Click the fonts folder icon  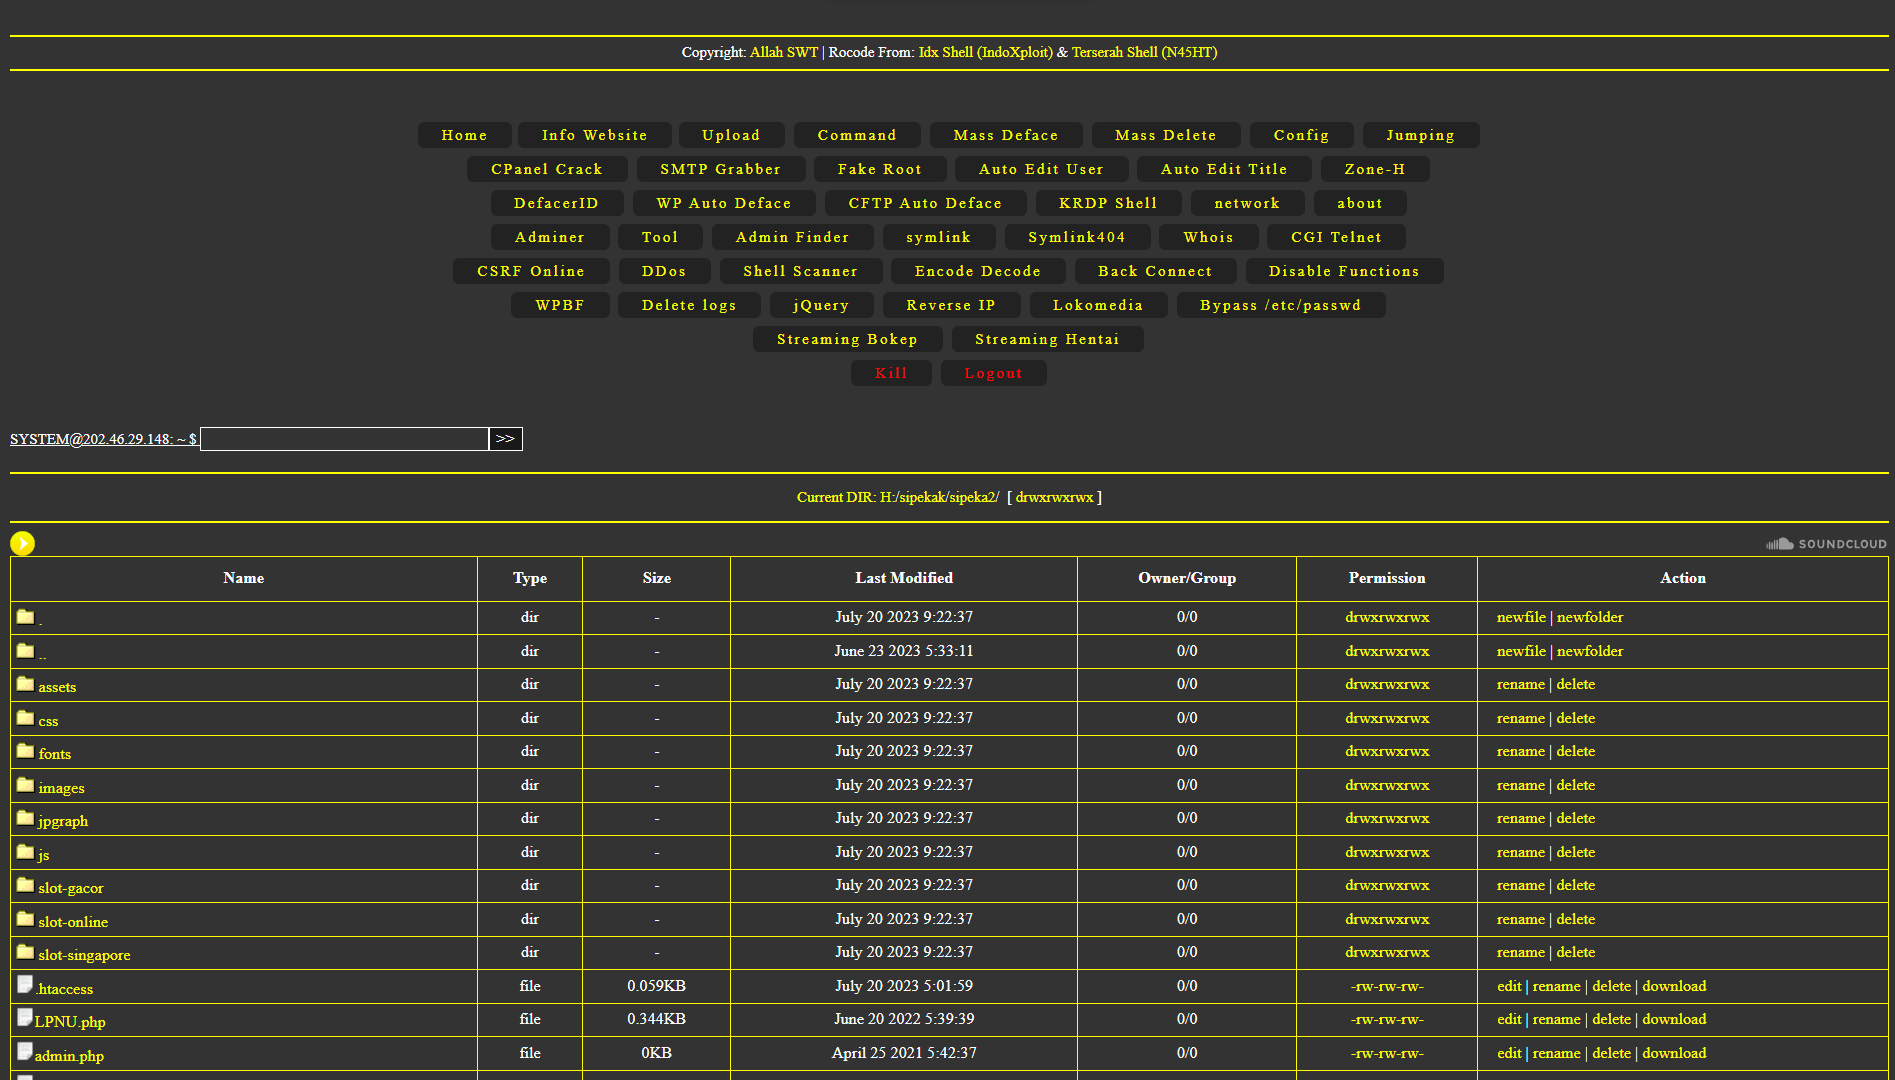[x=25, y=751]
